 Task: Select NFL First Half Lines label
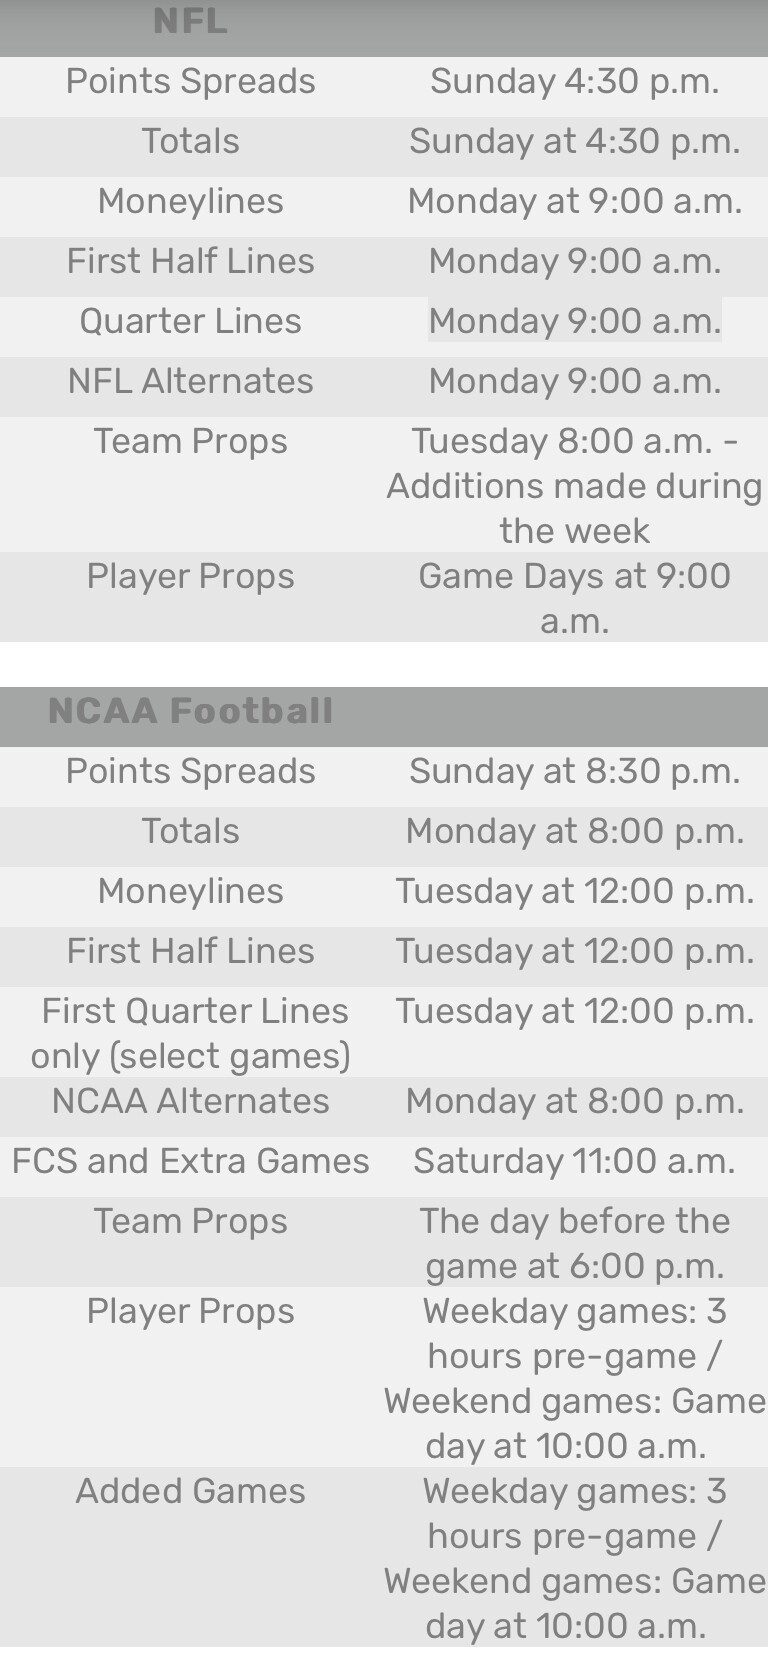[x=190, y=261]
